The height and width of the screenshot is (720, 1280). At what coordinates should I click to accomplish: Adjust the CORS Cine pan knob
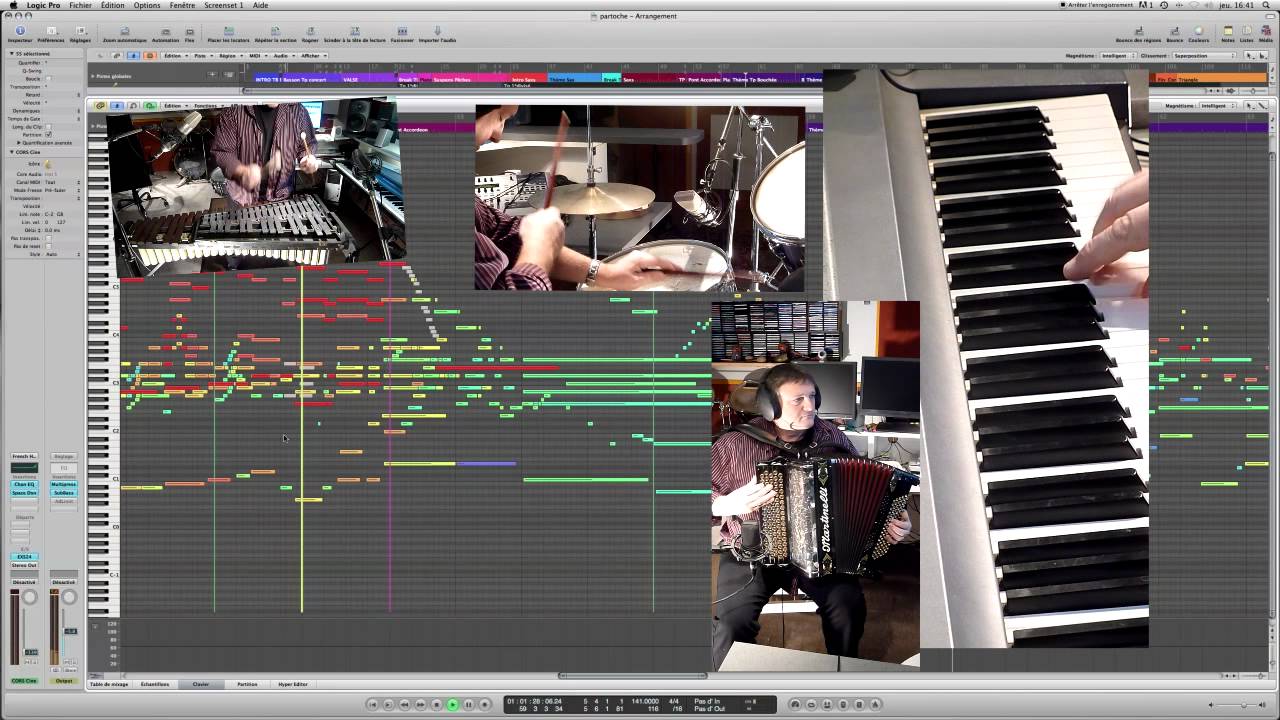[x=30, y=597]
